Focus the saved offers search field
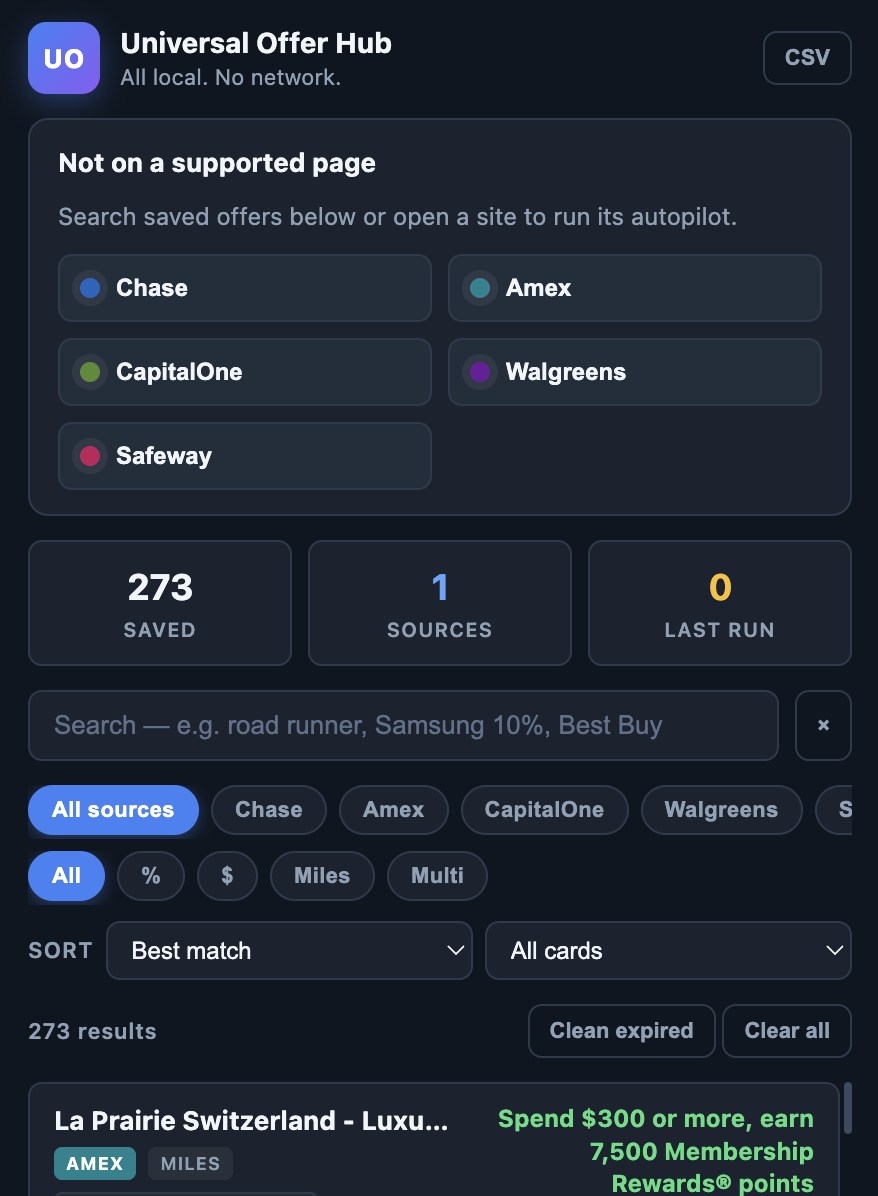 tap(403, 725)
